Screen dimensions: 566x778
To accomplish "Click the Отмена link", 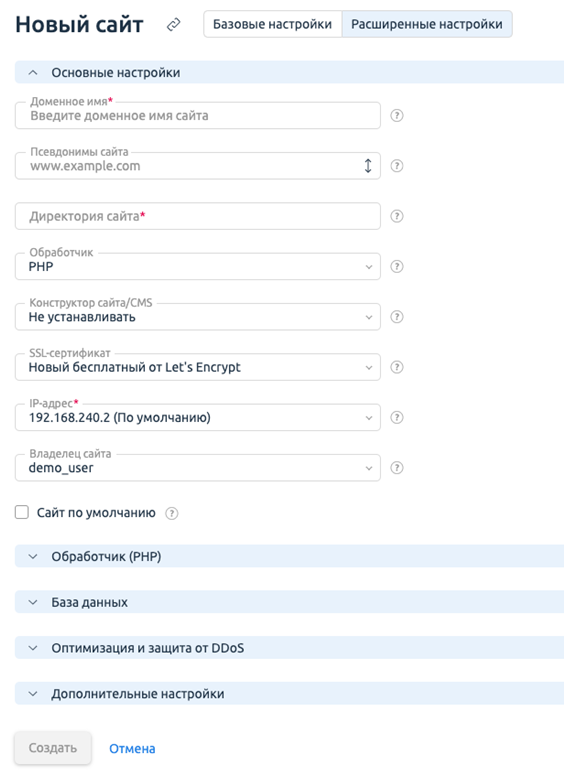I will click(132, 749).
